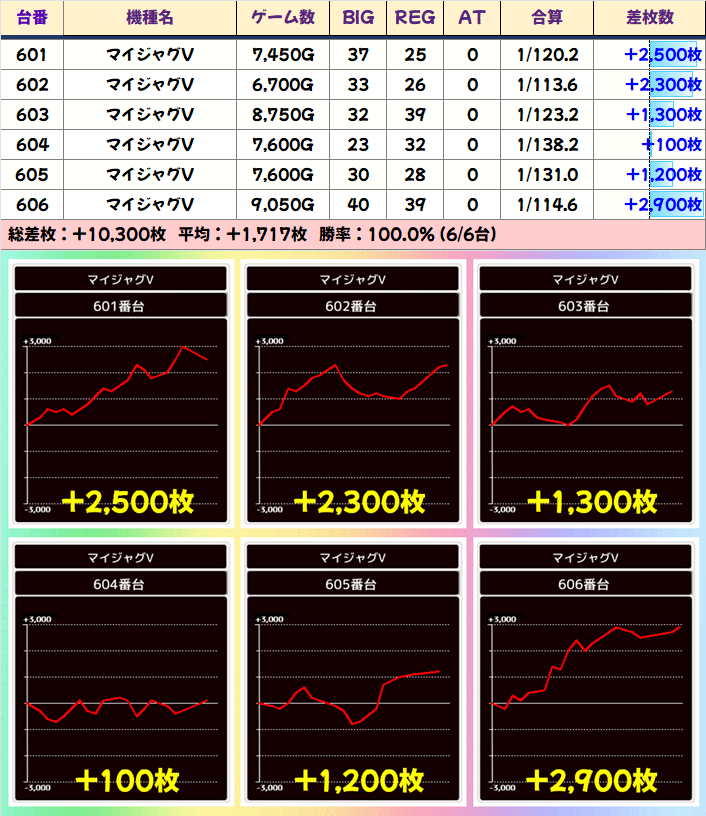Click the REG column header

tap(415, 18)
